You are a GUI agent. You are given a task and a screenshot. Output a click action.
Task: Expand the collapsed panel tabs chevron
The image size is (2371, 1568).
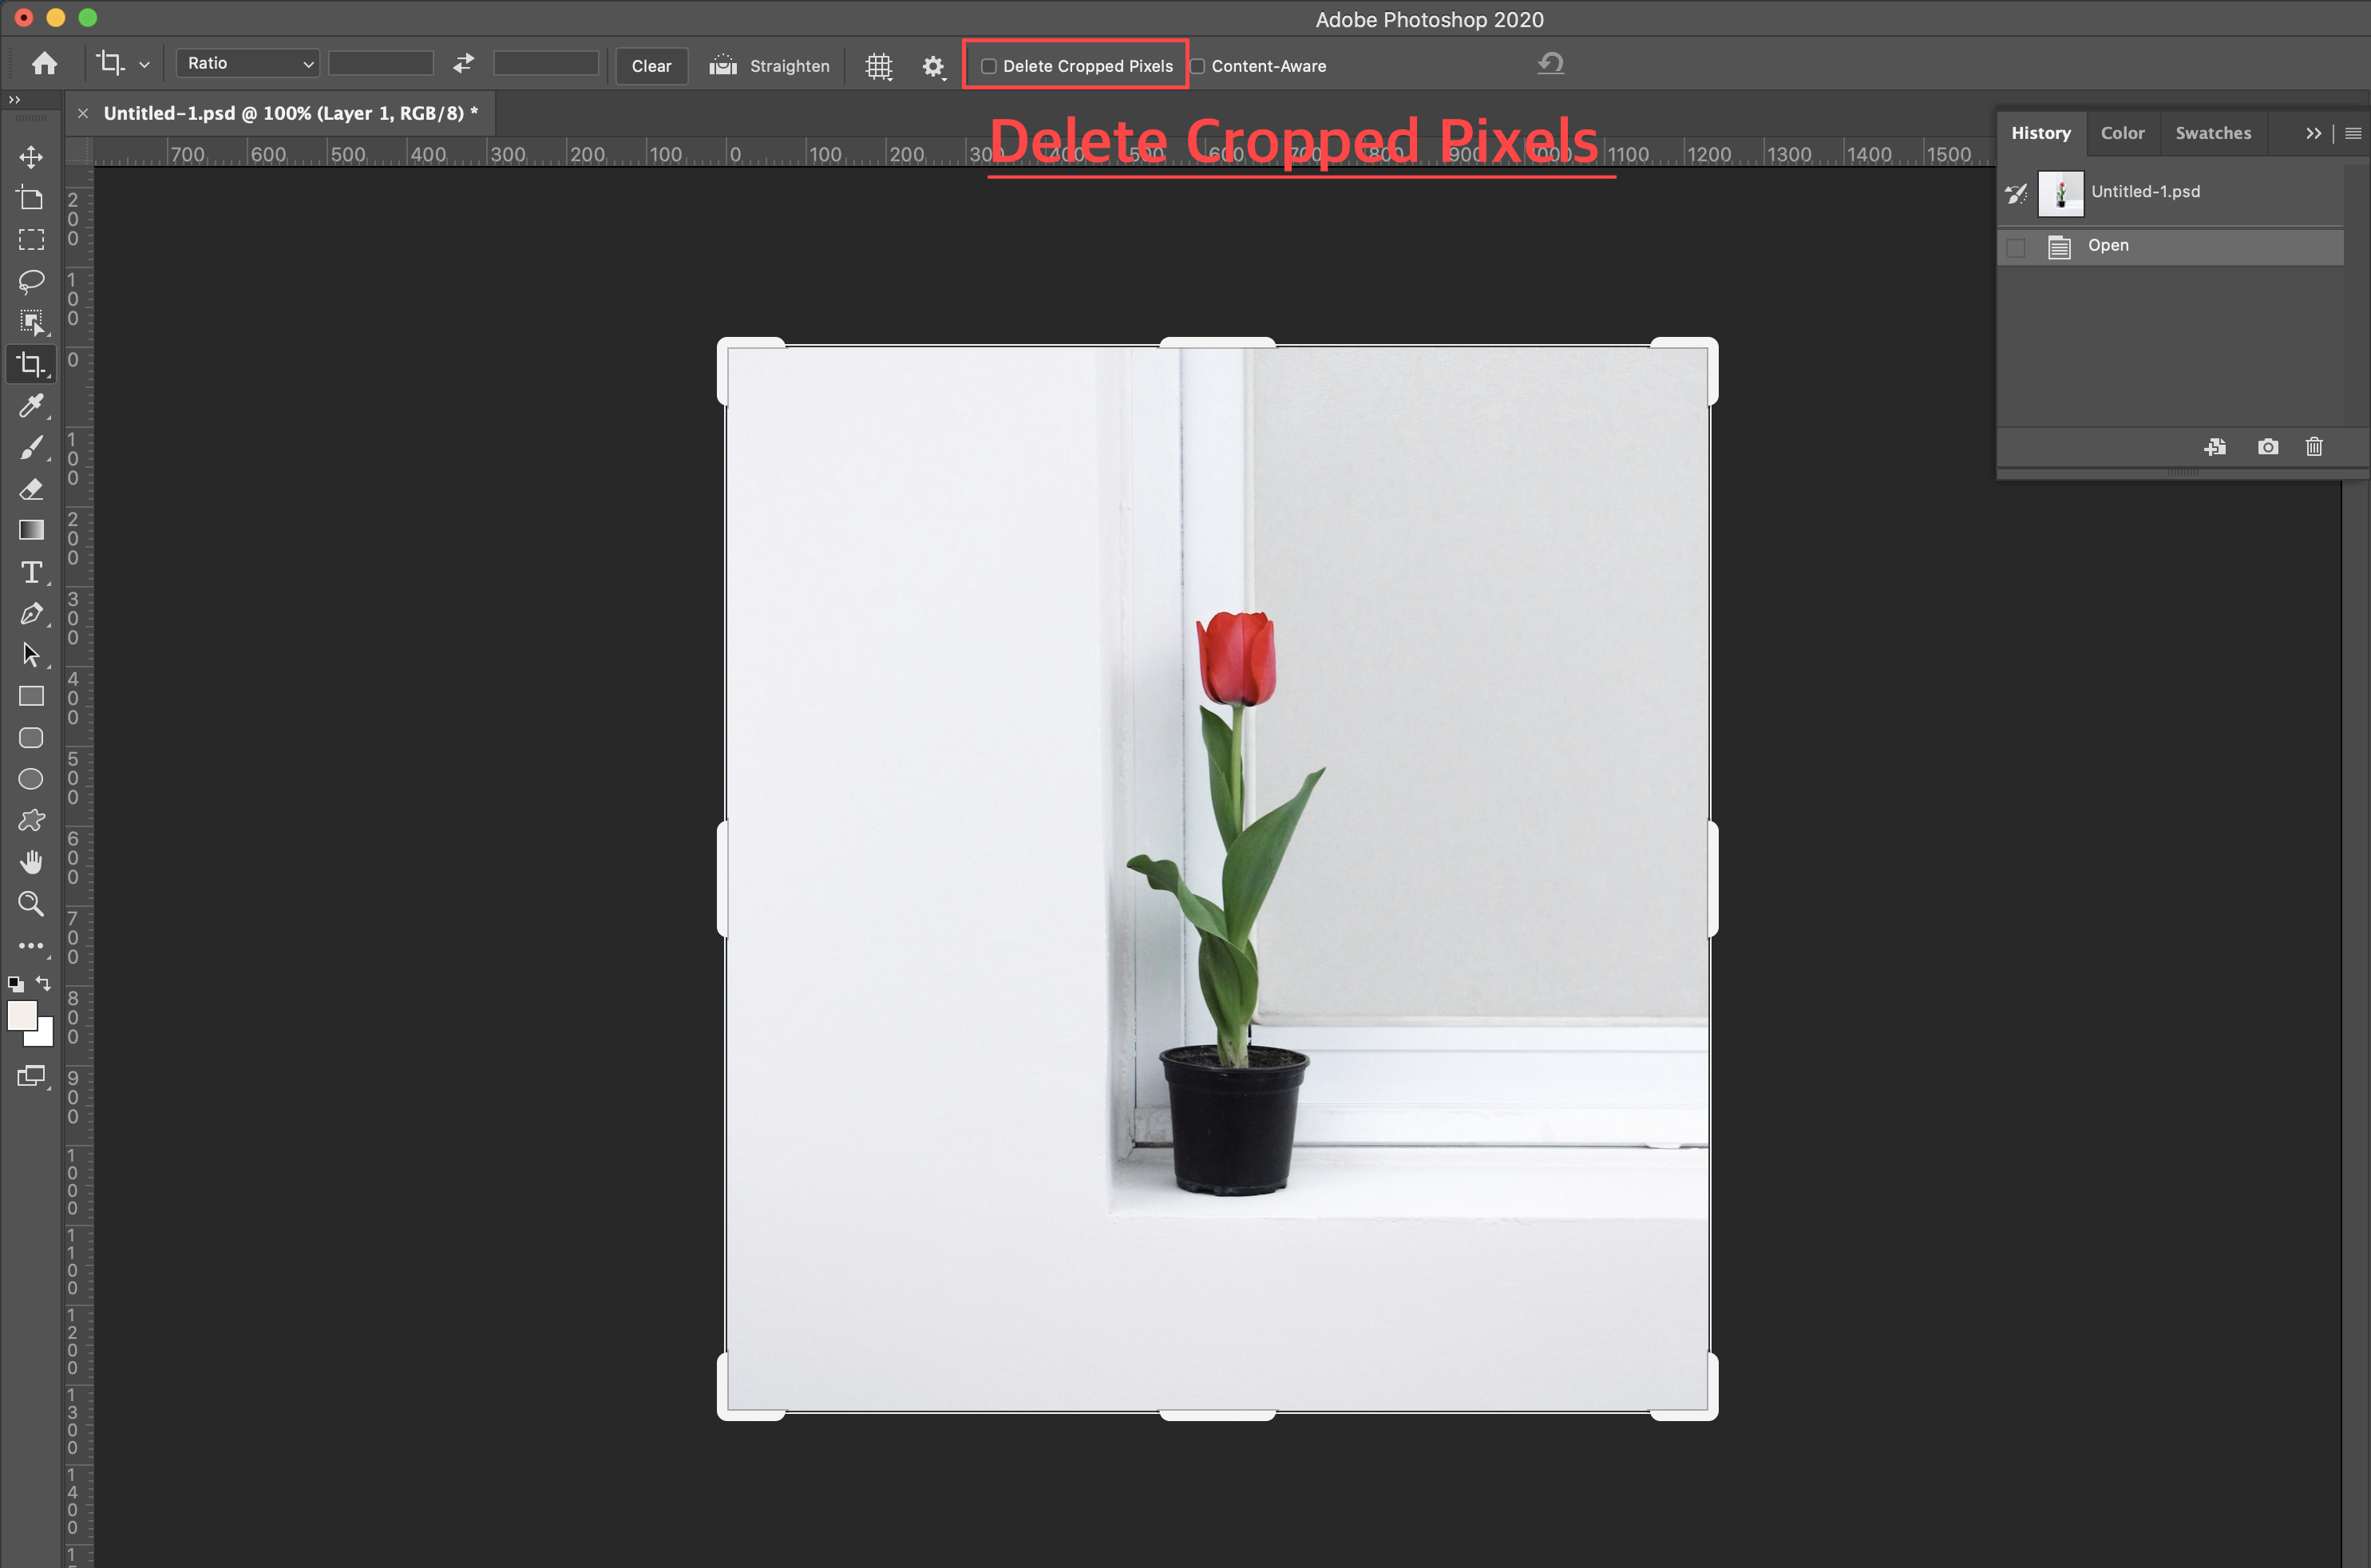point(2313,133)
